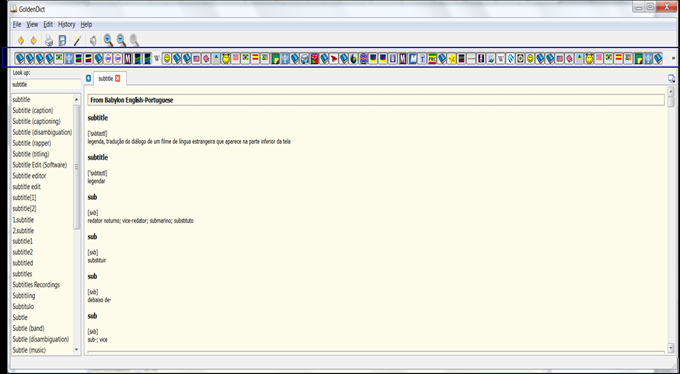Click the Look up input field

[46, 85]
